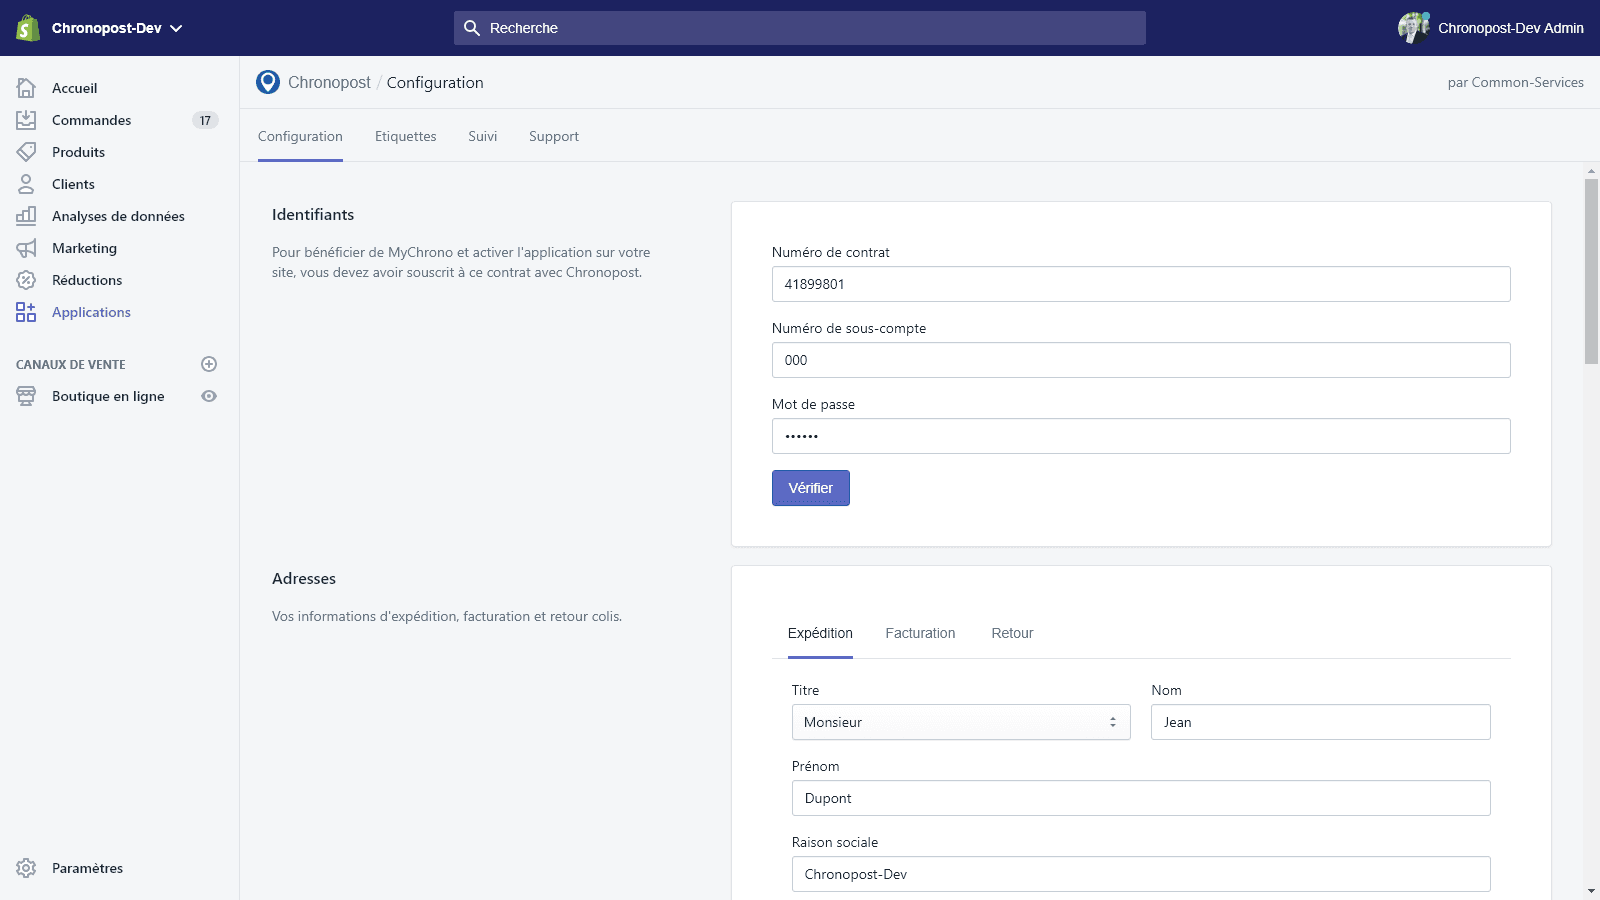Viewport: 1600px width, 900px height.
Task: Click inside the Recherche search field
Action: coord(800,28)
